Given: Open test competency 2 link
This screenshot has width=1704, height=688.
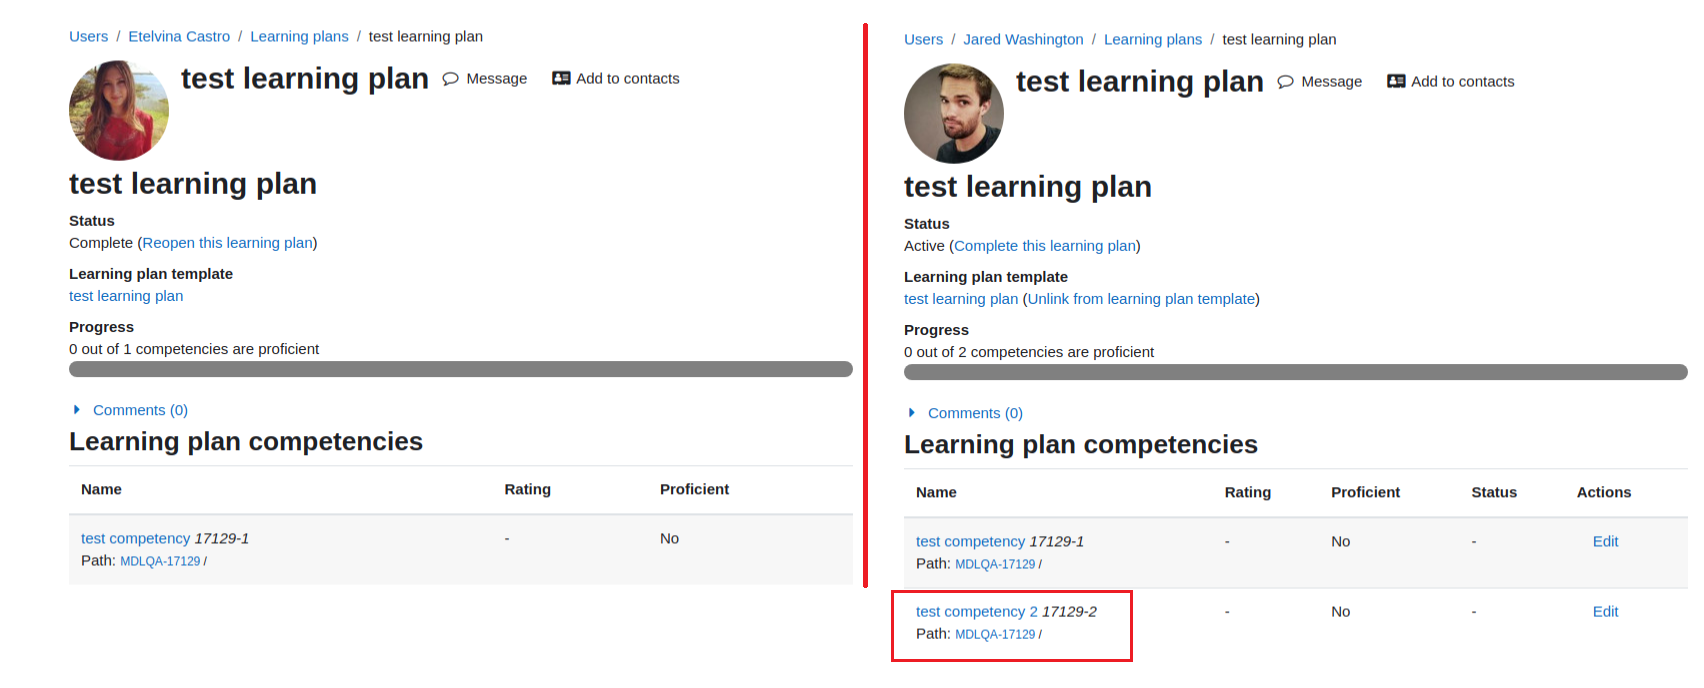Looking at the screenshot, I should tap(977, 612).
